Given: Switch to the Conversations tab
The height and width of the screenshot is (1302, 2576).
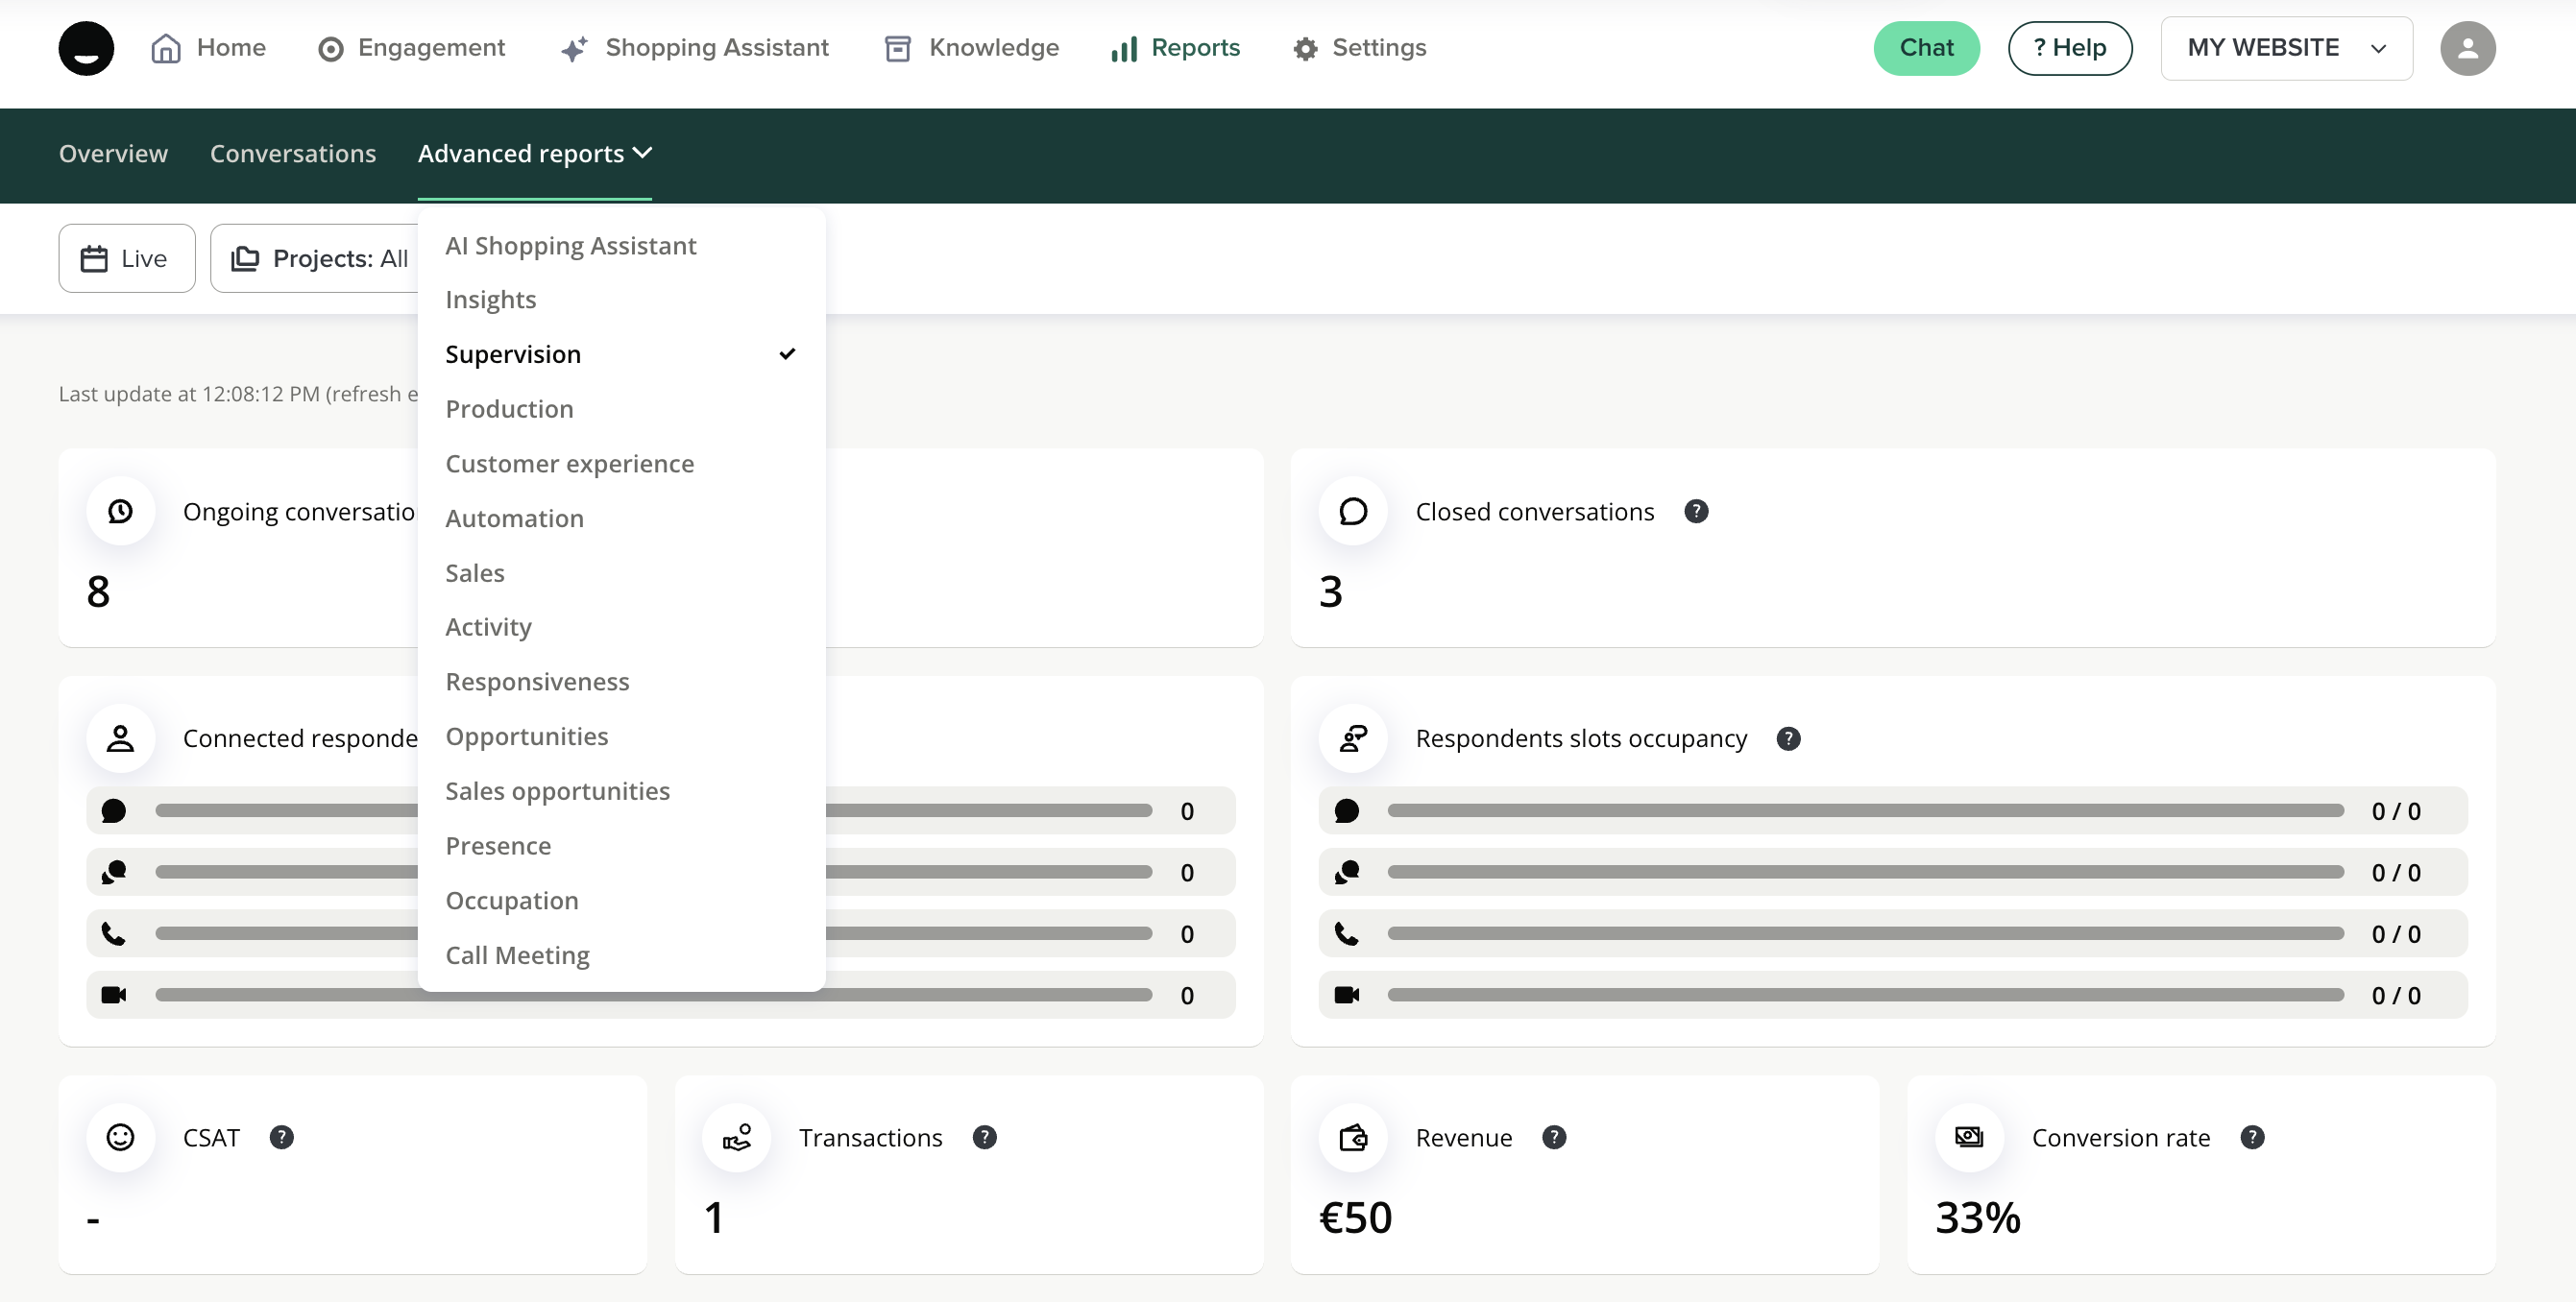Looking at the screenshot, I should (292, 154).
